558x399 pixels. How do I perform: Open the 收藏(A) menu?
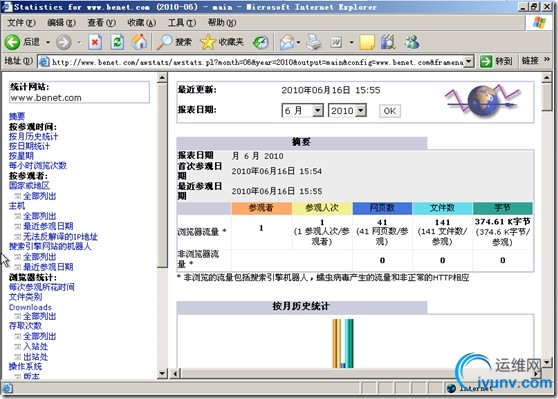click(142, 23)
